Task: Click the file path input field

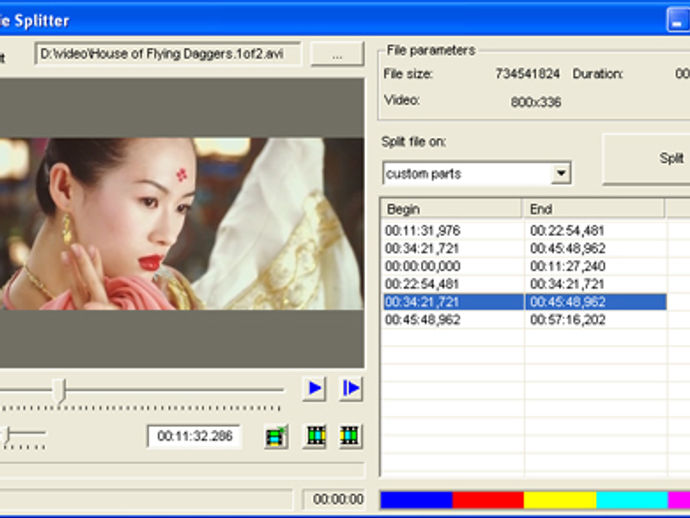Action: click(x=168, y=54)
